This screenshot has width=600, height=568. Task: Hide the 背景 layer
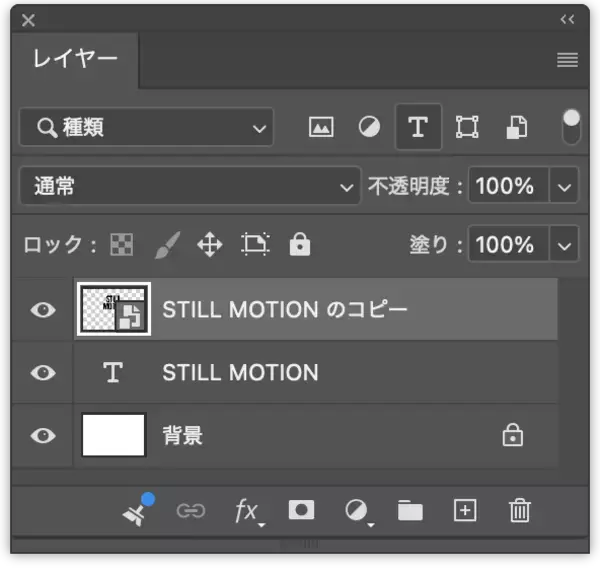point(43,436)
